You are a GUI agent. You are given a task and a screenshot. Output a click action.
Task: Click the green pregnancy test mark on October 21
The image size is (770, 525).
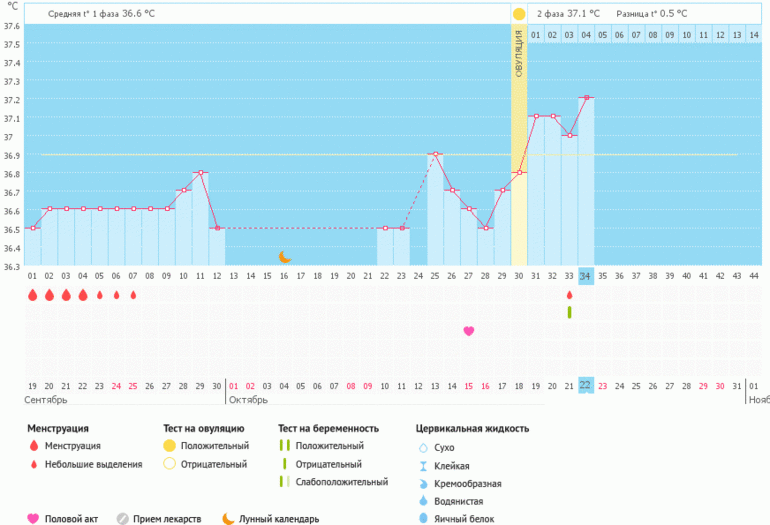[569, 312]
